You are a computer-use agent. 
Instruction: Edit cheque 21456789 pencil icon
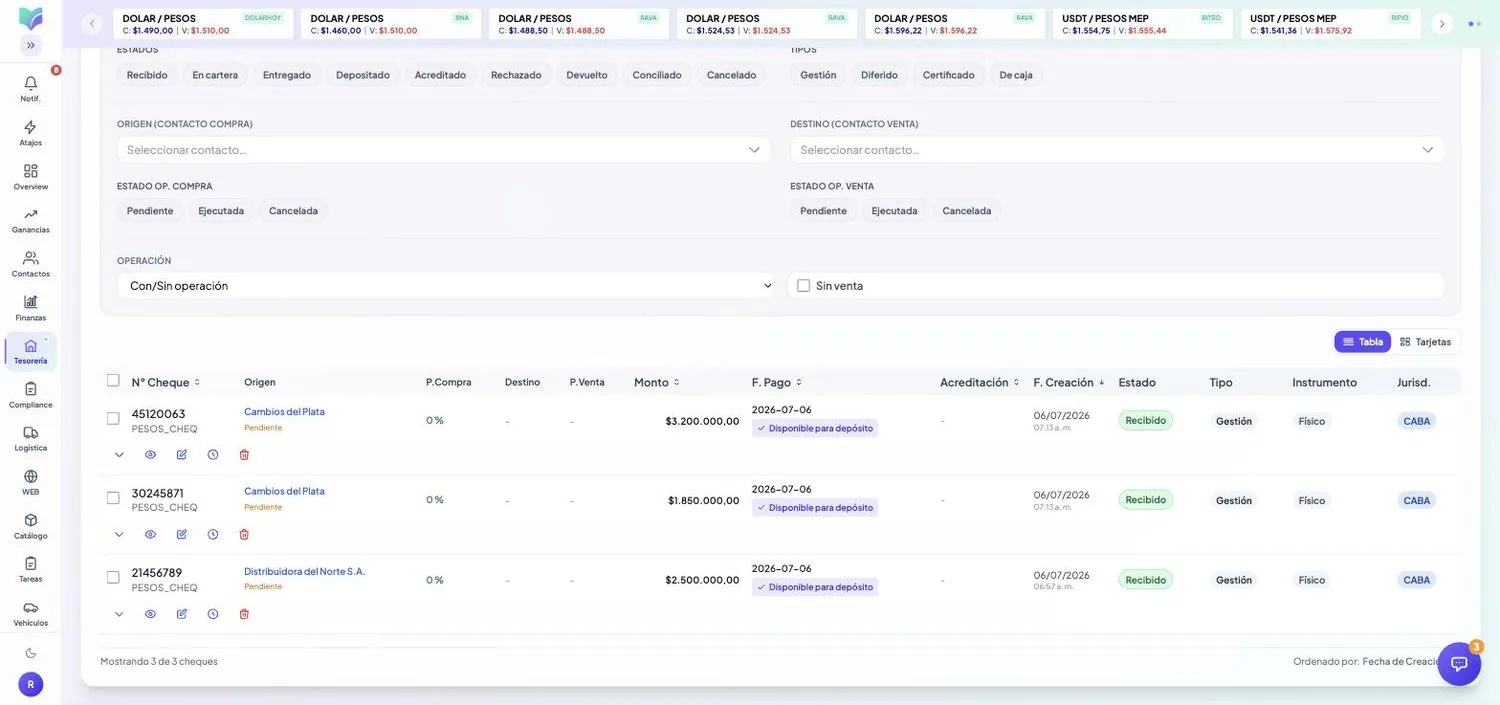coord(181,614)
